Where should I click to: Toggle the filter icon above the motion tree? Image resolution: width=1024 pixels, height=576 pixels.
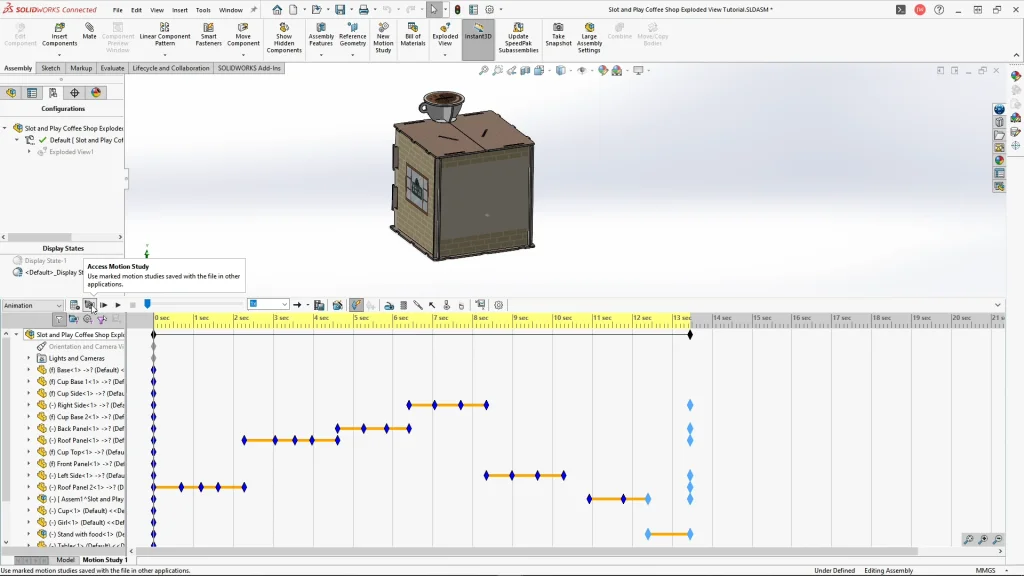[59, 319]
